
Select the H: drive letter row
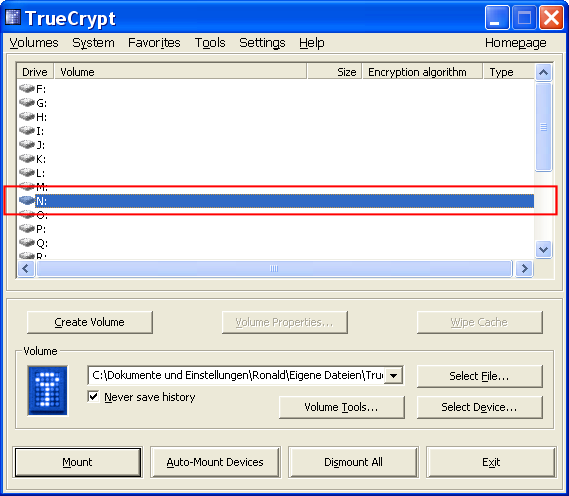pyautogui.click(x=276, y=117)
